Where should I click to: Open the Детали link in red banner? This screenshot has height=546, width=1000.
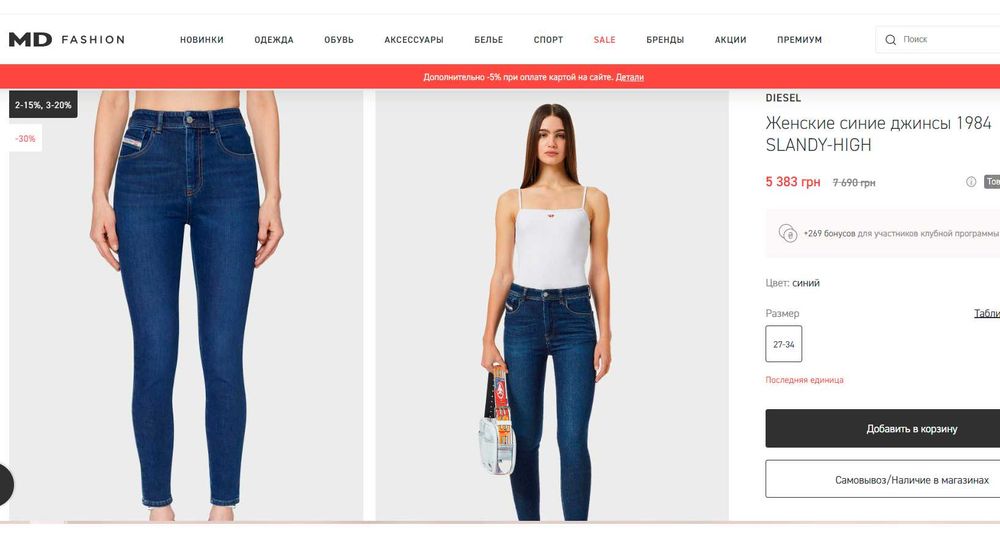[629, 77]
